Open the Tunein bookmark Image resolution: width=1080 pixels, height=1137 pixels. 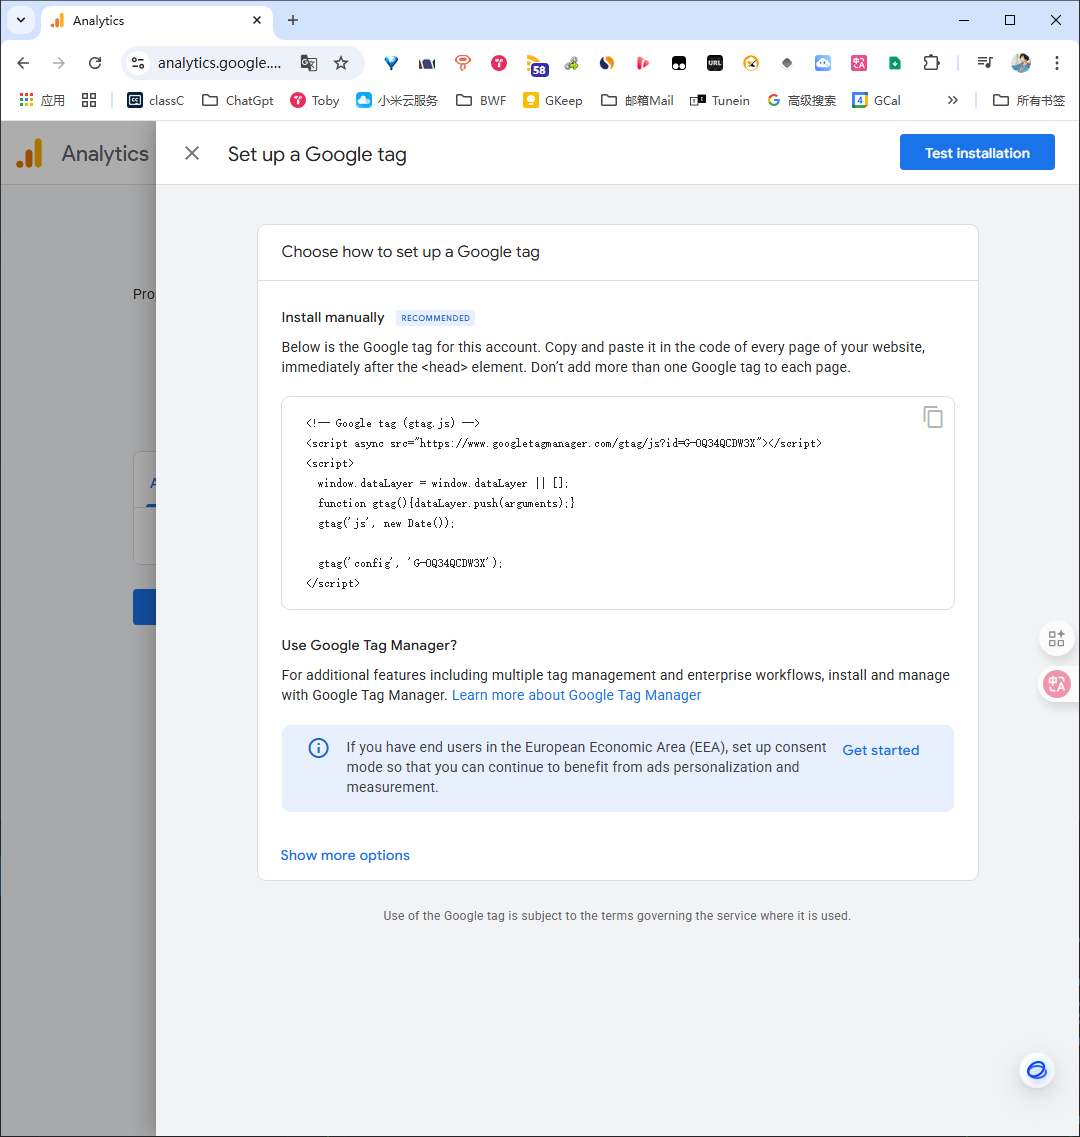(x=720, y=100)
